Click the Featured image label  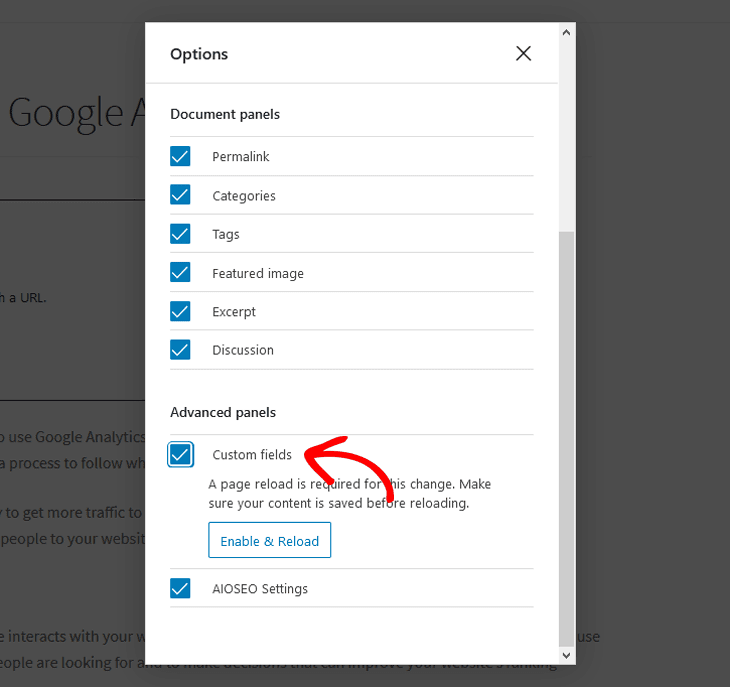(x=258, y=273)
